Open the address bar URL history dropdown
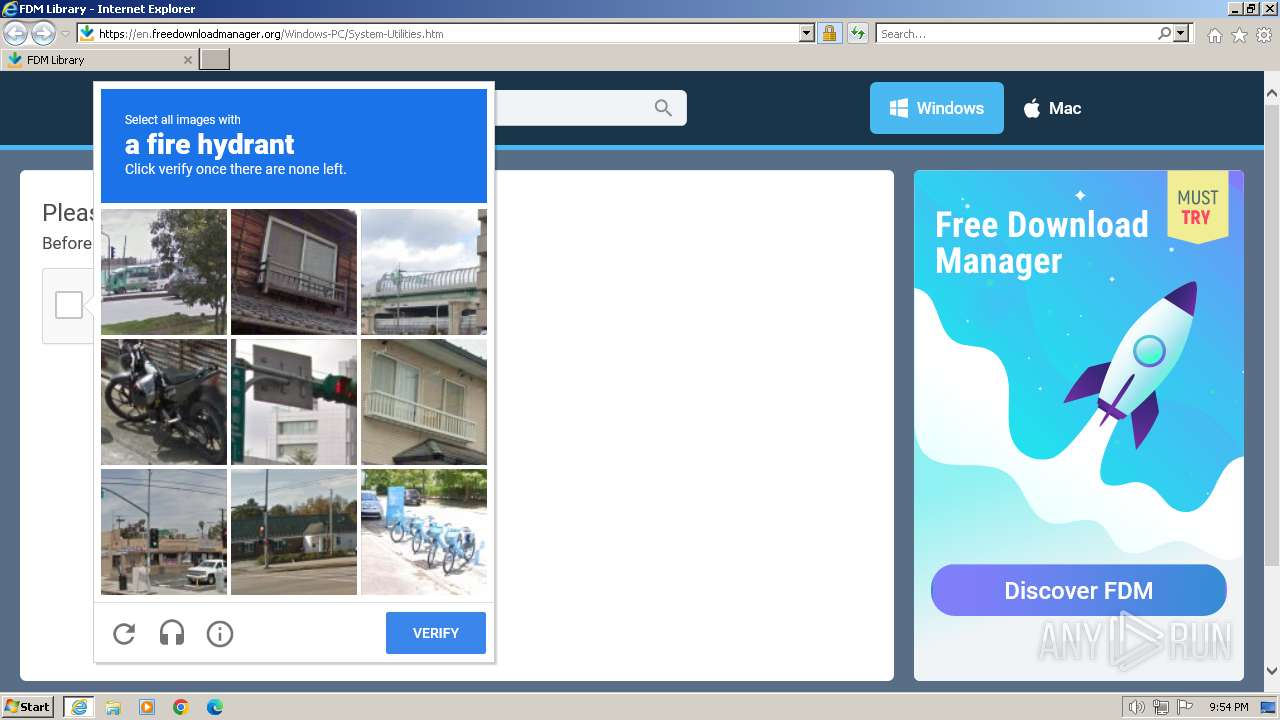 (x=807, y=33)
